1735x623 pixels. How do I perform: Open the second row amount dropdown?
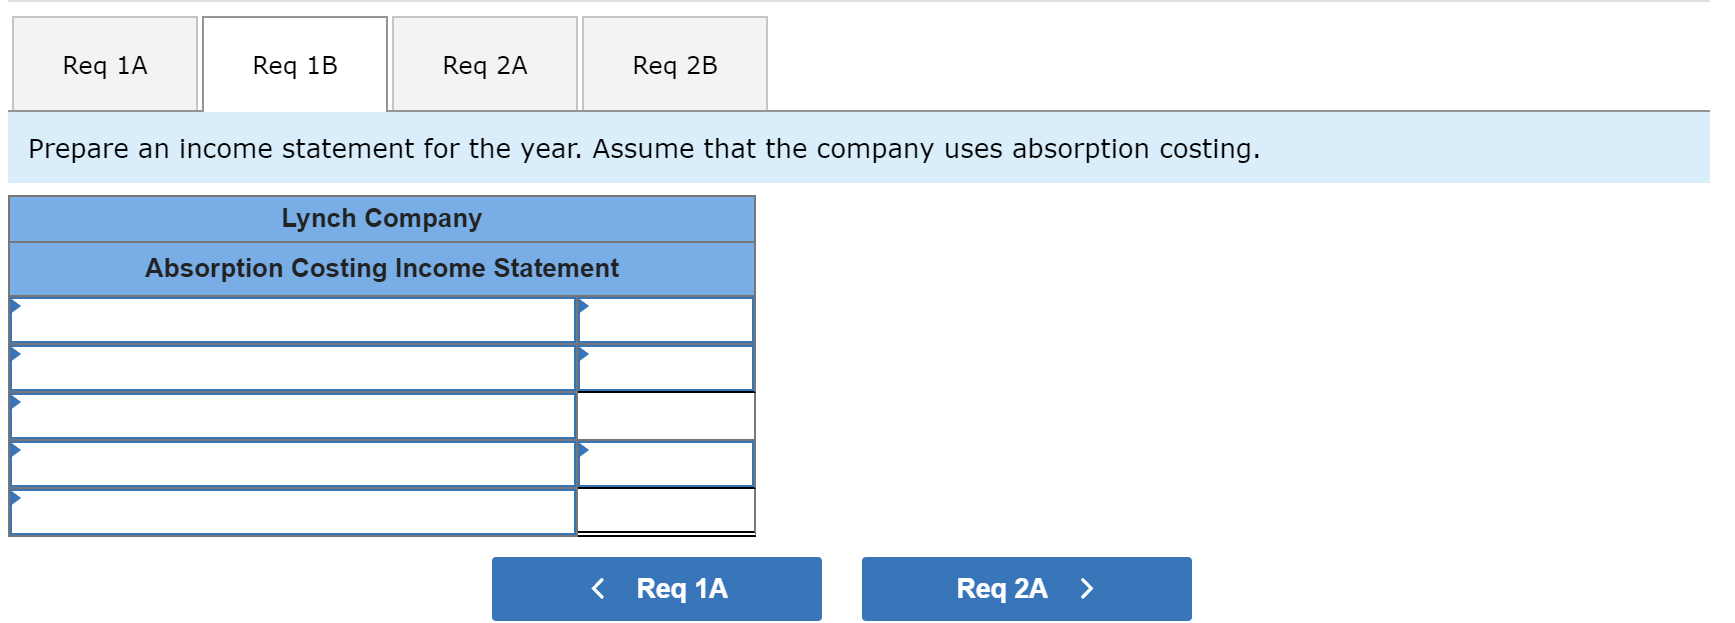(664, 367)
